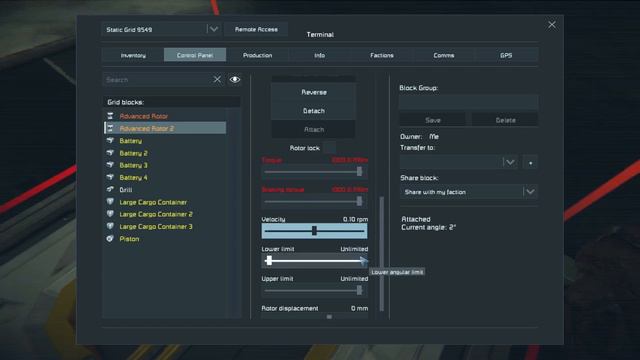Switch to the Control Panel tab
640x360 pixels.
[x=195, y=55]
